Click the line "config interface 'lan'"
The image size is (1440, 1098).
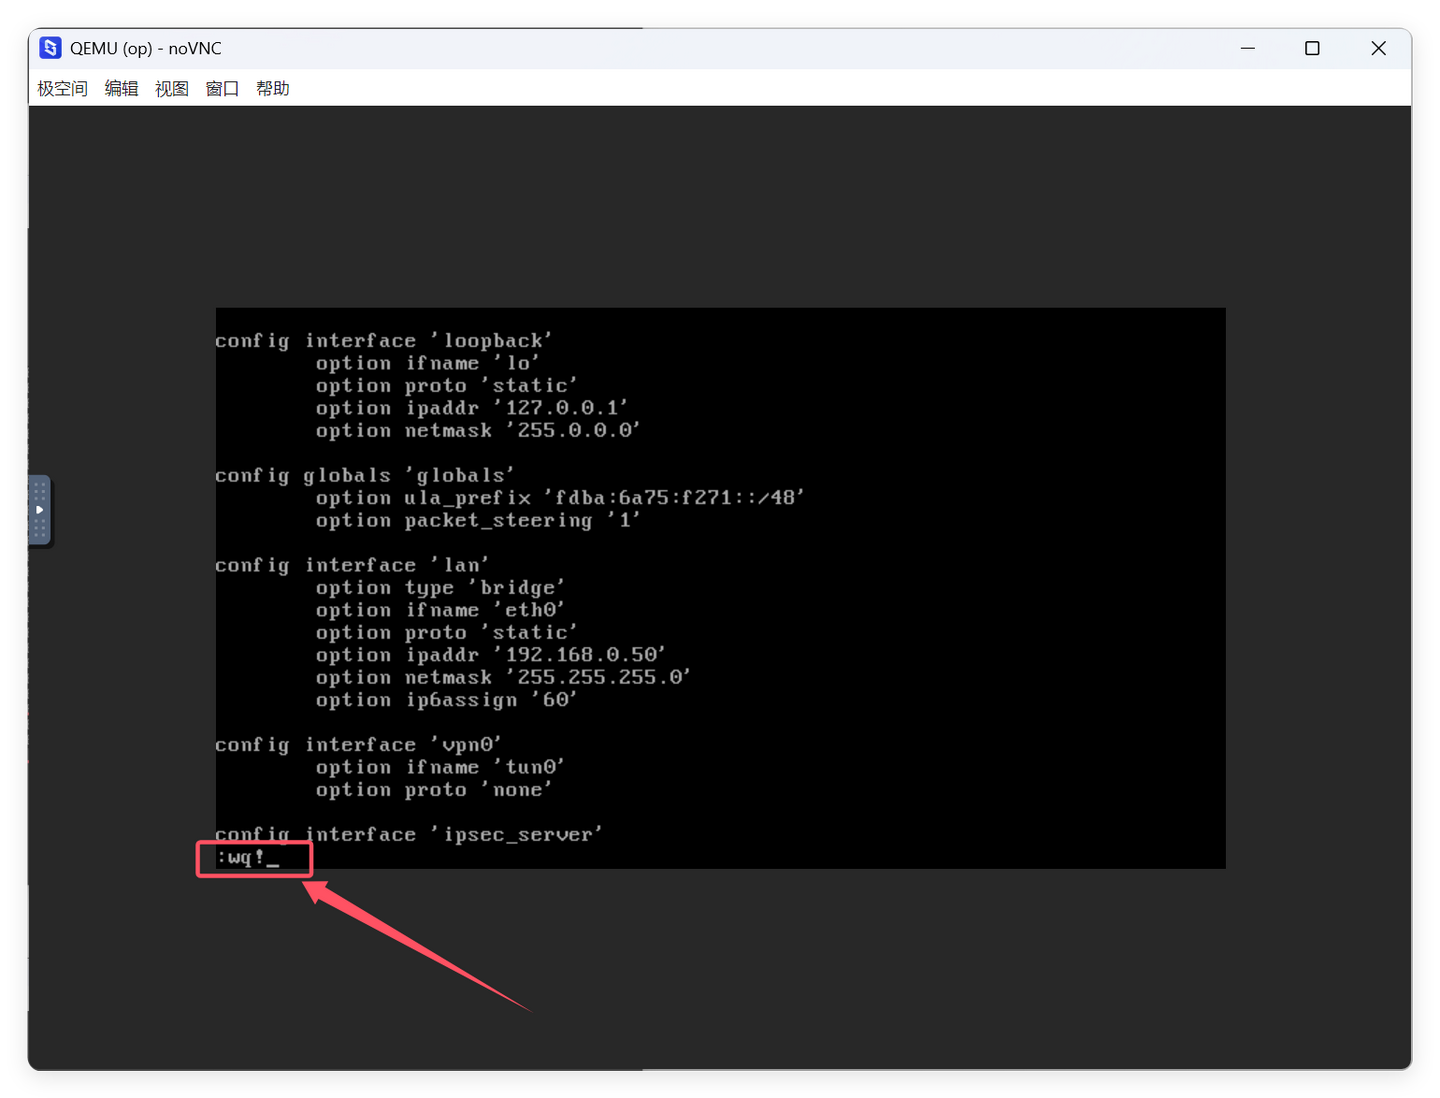pyautogui.click(x=352, y=565)
